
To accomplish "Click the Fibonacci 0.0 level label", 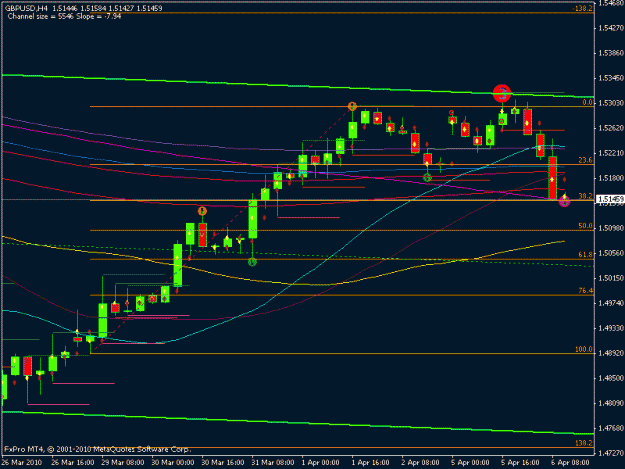I will coord(587,102).
